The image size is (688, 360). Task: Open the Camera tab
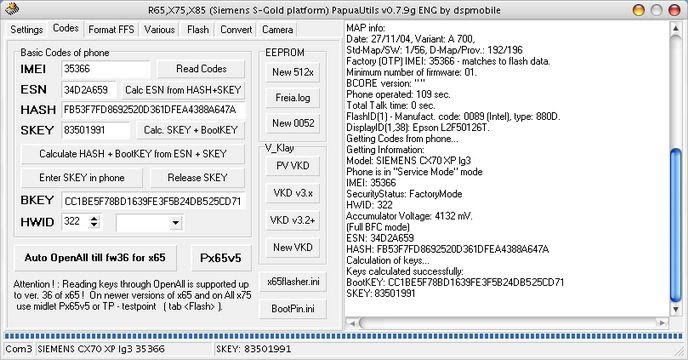(x=277, y=29)
